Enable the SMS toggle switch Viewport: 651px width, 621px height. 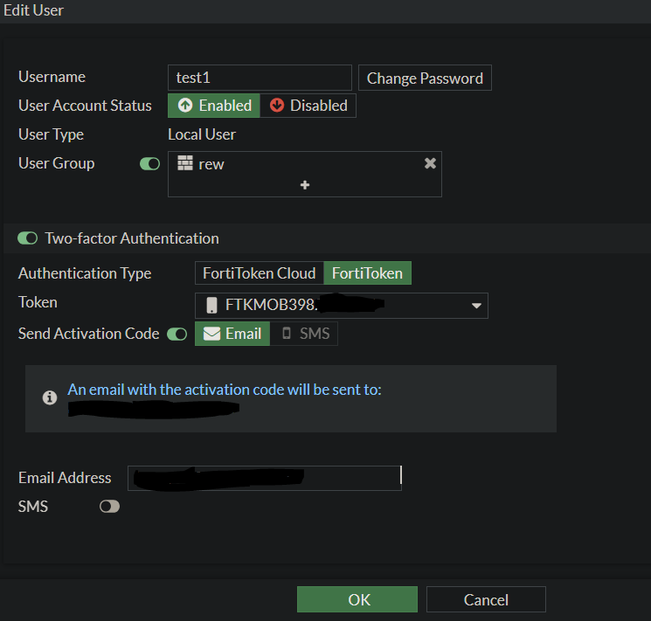tap(109, 507)
